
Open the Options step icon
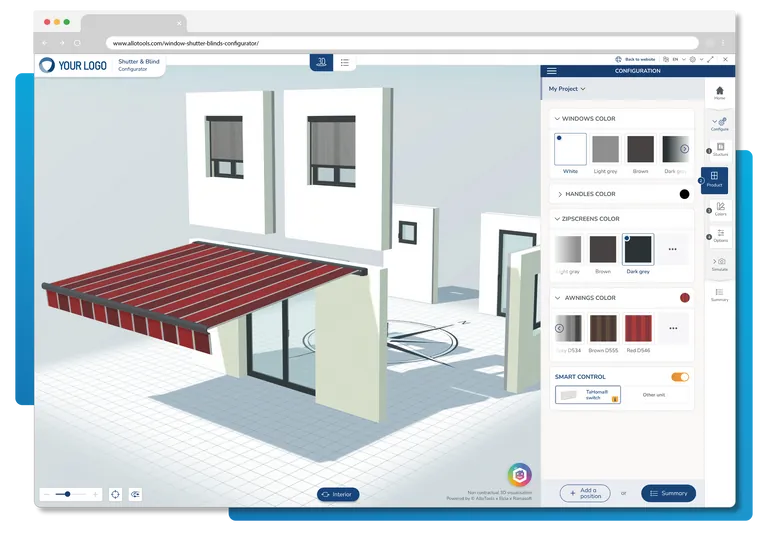point(720,235)
